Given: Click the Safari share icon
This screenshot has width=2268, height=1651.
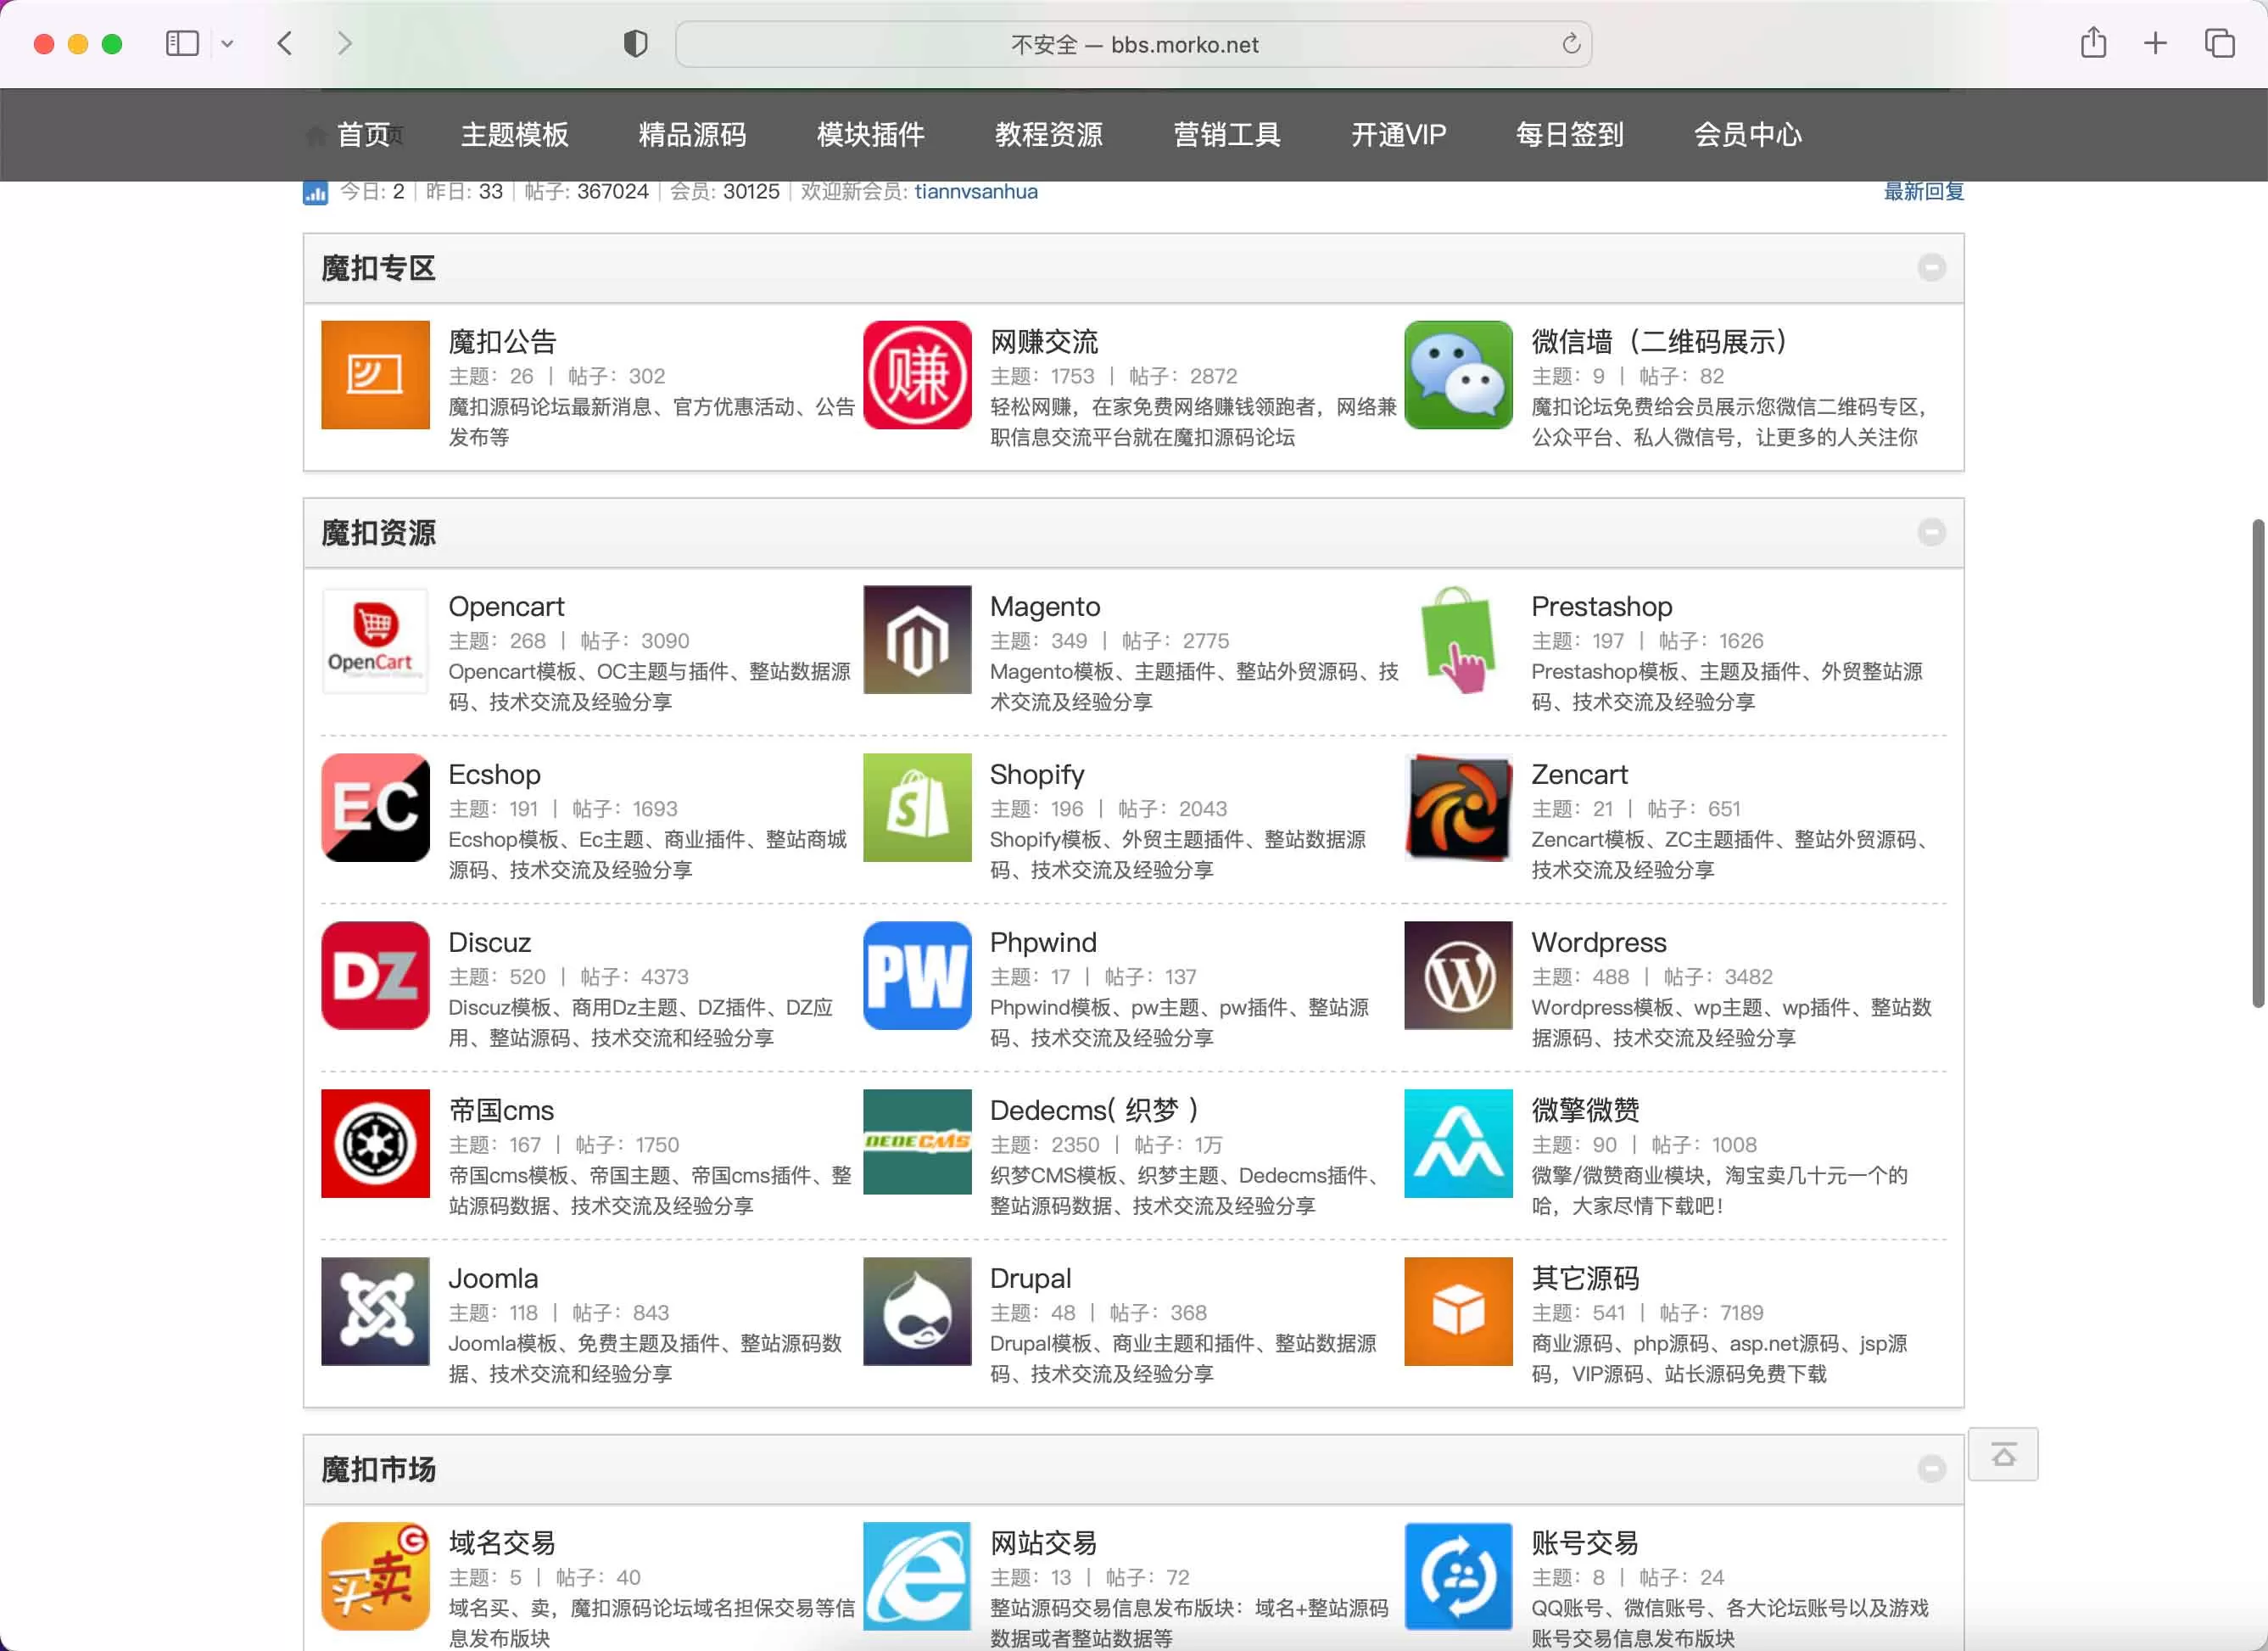Looking at the screenshot, I should coord(2093,43).
